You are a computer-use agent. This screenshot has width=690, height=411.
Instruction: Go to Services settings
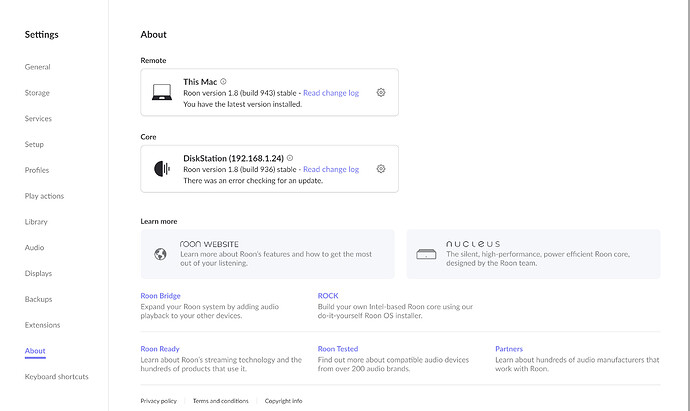click(38, 118)
